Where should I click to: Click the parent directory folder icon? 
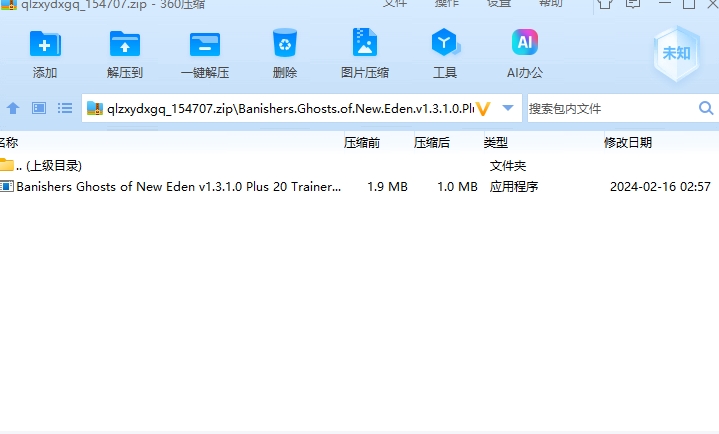pos(7,164)
